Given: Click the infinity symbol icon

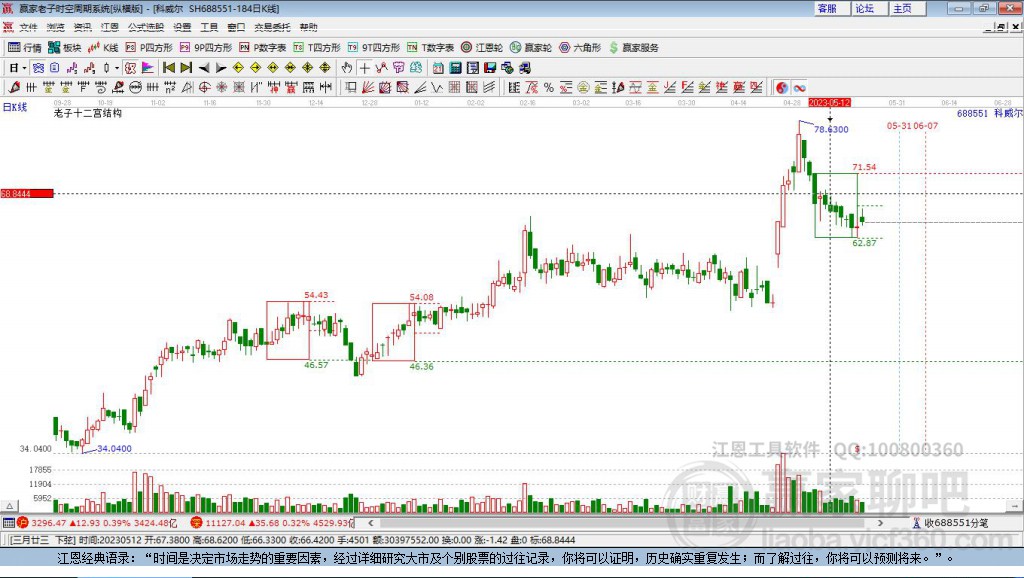Looking at the screenshot, I should pos(799,88).
